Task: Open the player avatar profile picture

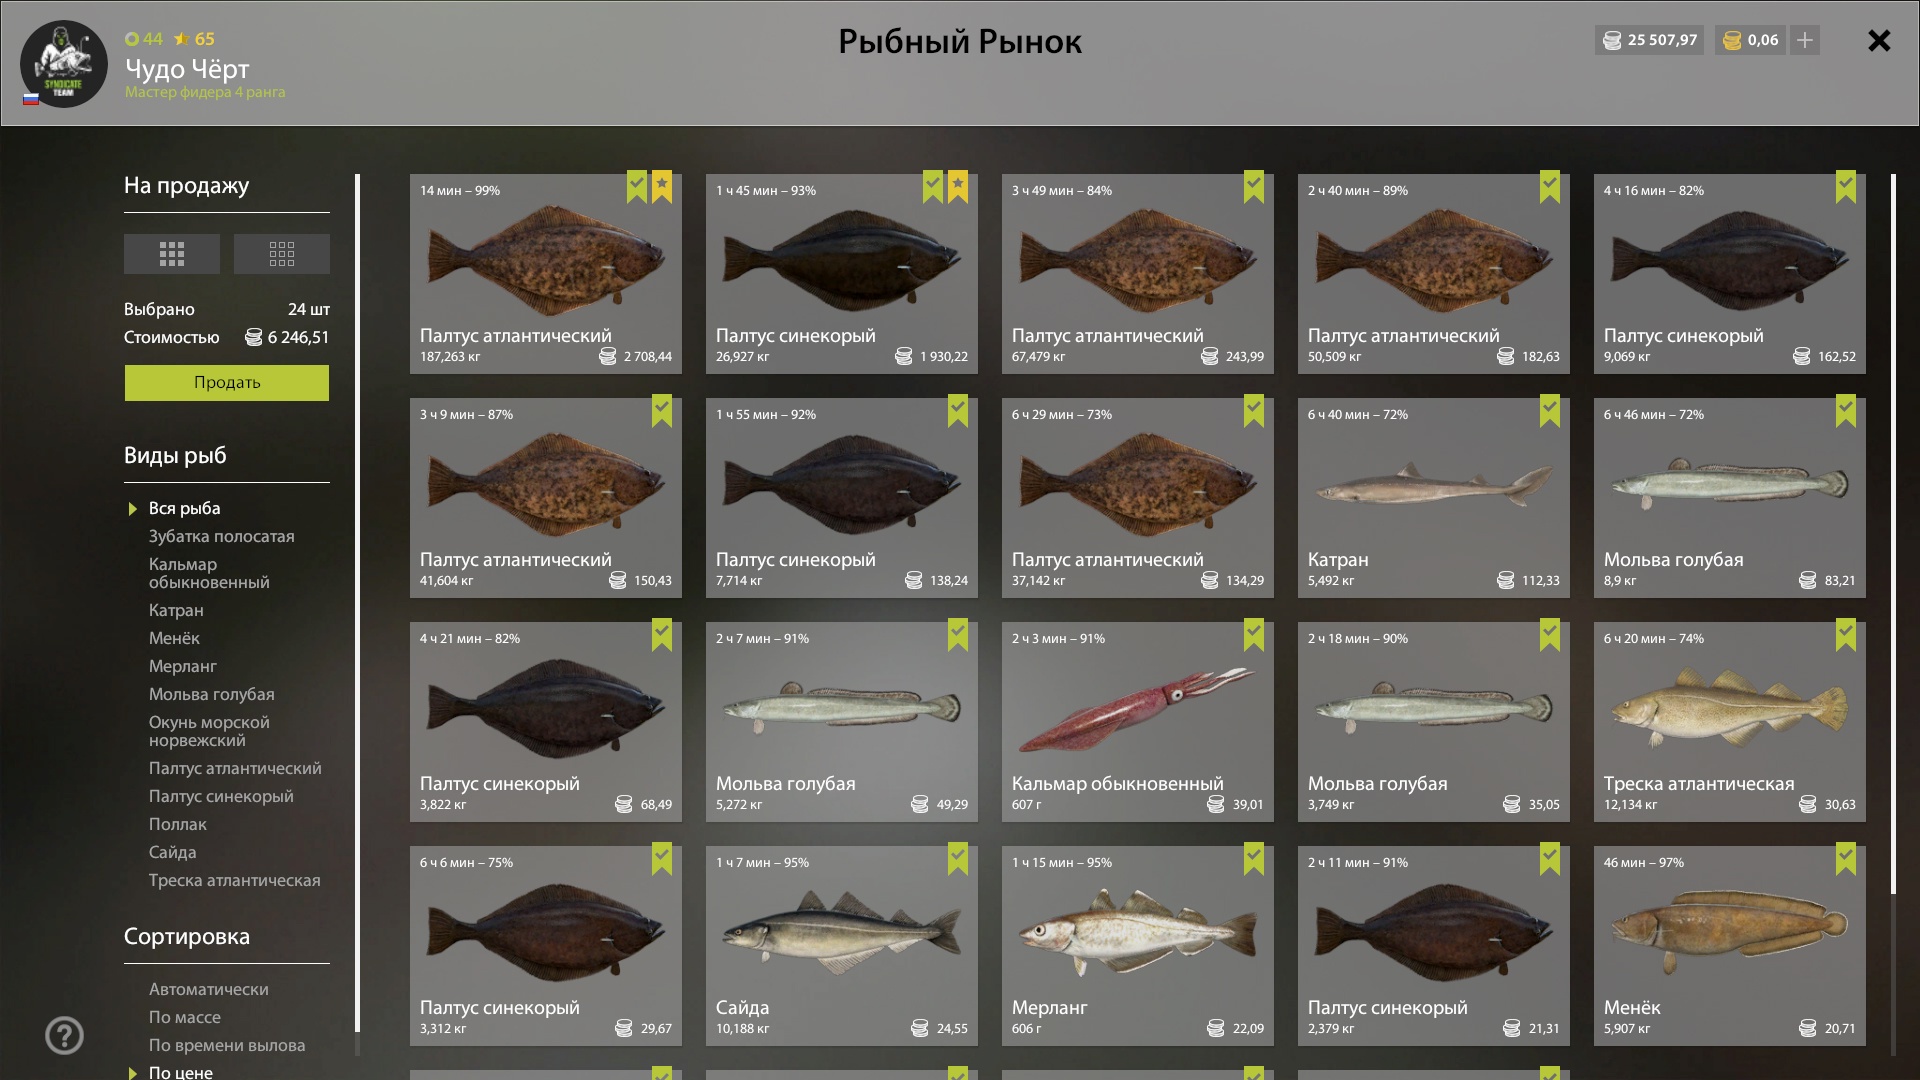Action: 64,64
